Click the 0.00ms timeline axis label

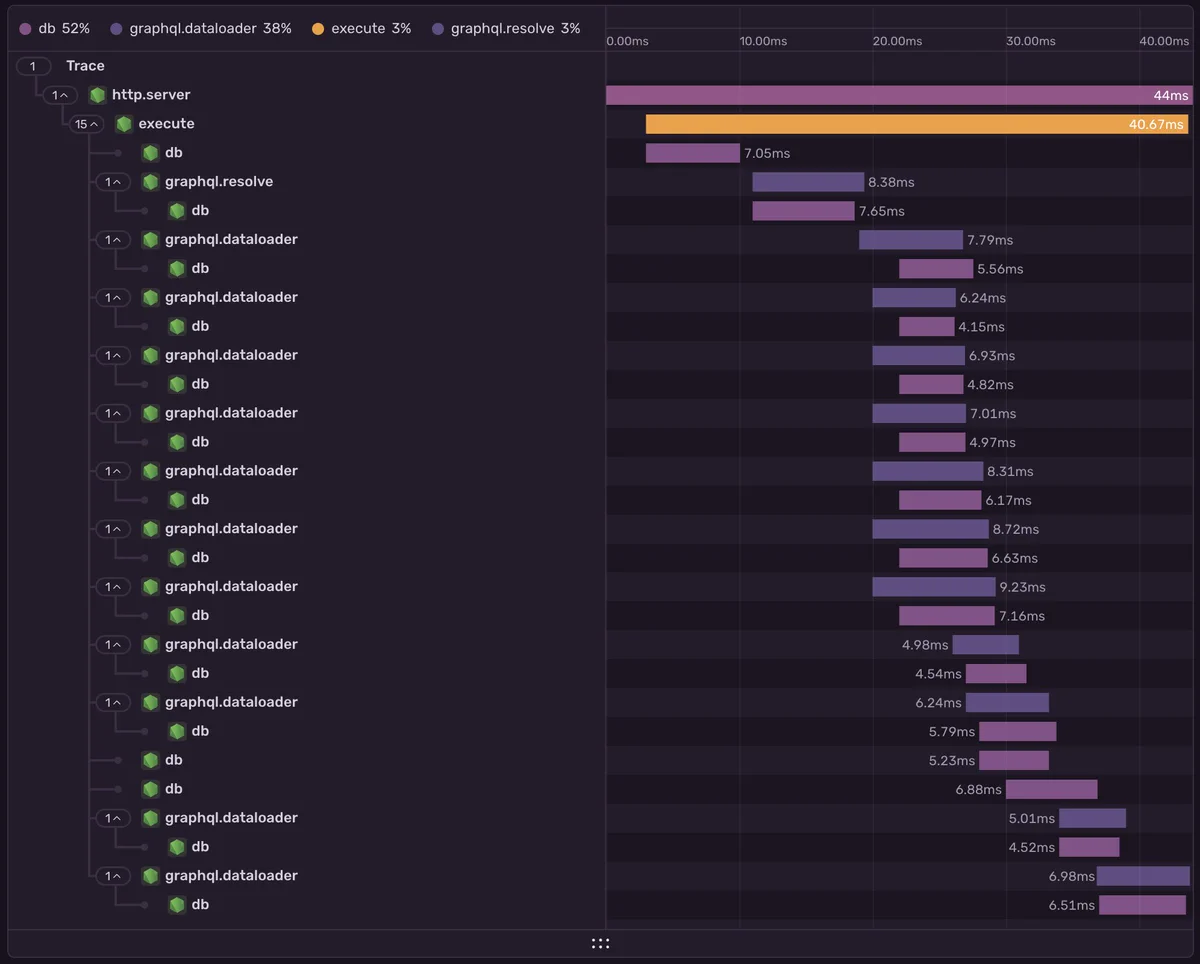pyautogui.click(x=627, y=41)
